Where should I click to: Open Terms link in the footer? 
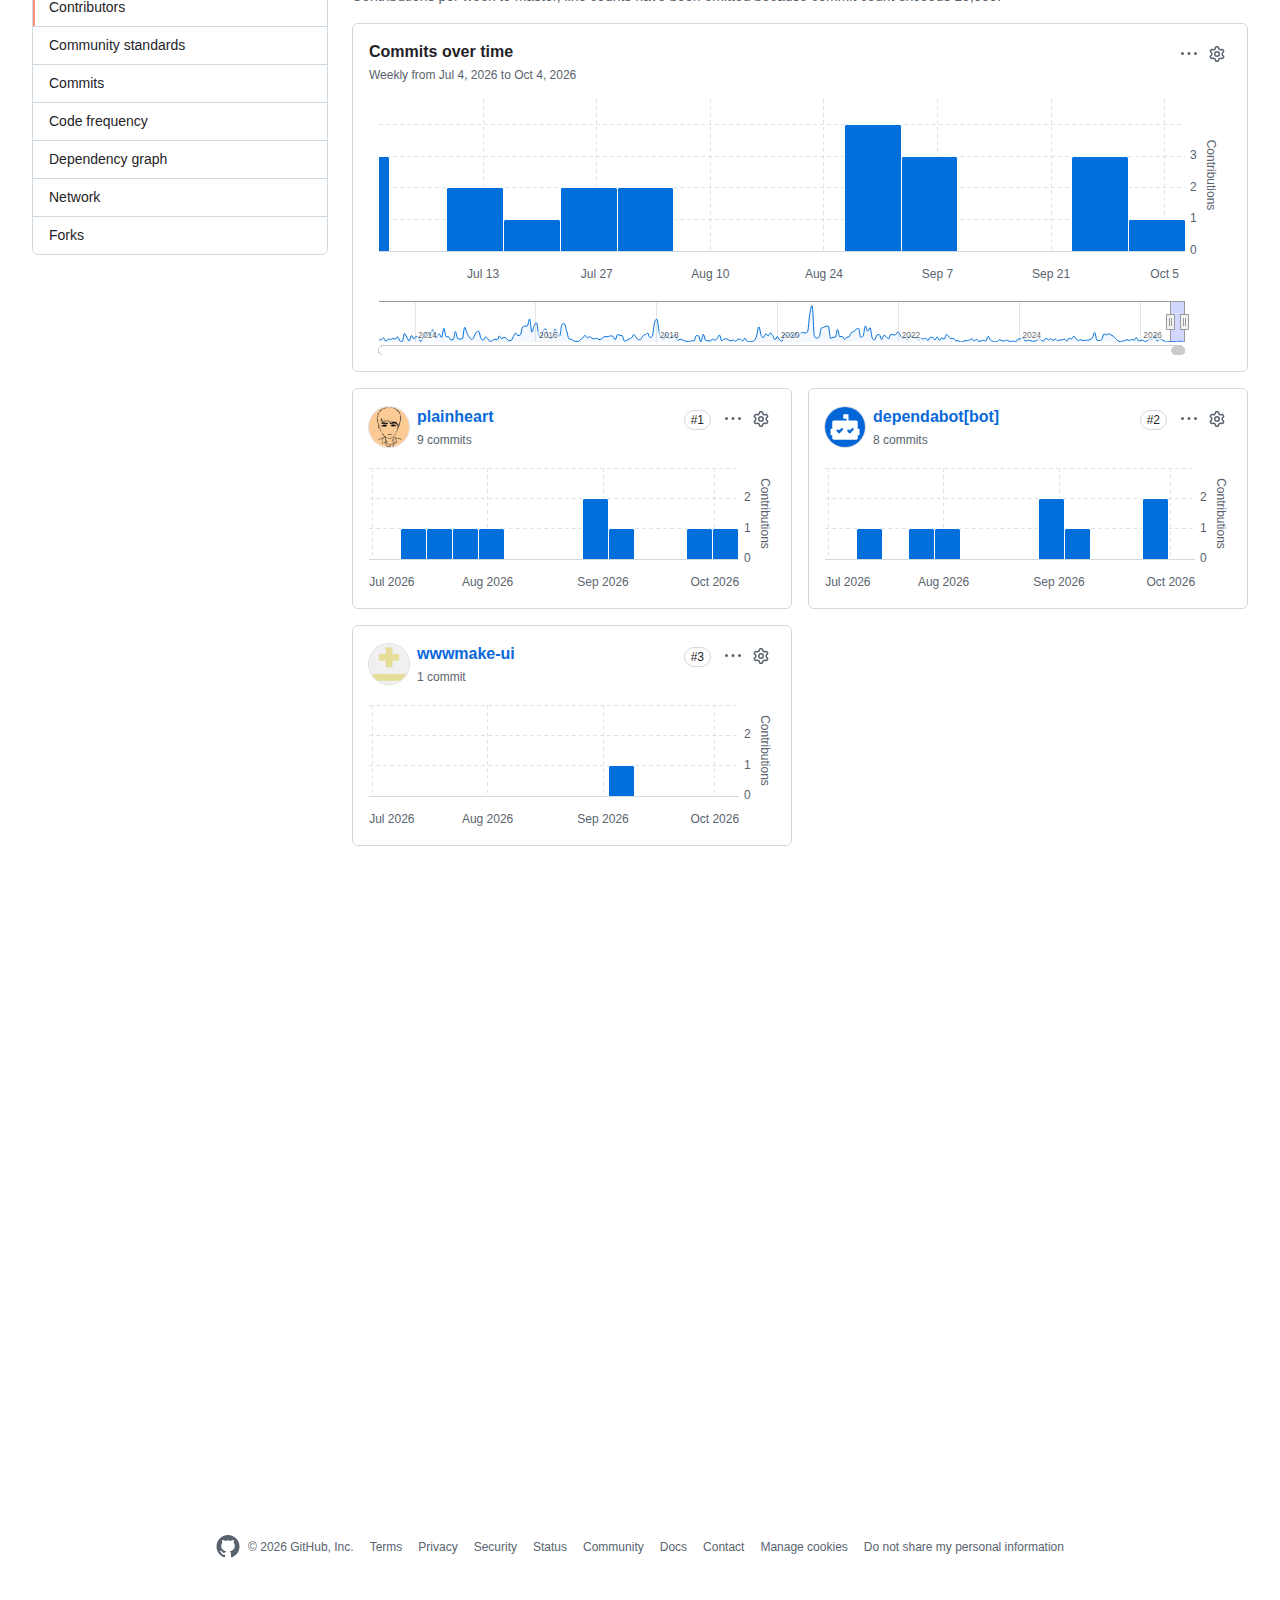click(386, 1547)
